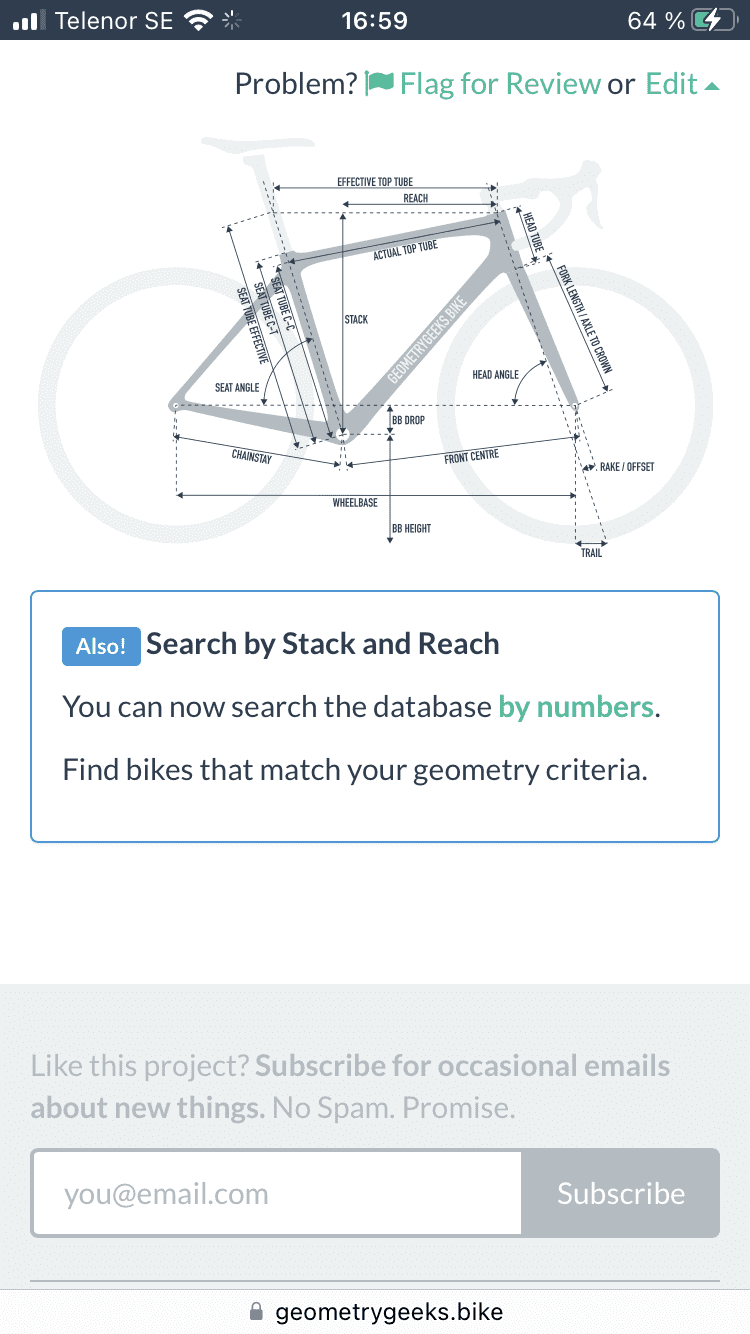
Task: Open the Edit menu
Action: pos(671,84)
